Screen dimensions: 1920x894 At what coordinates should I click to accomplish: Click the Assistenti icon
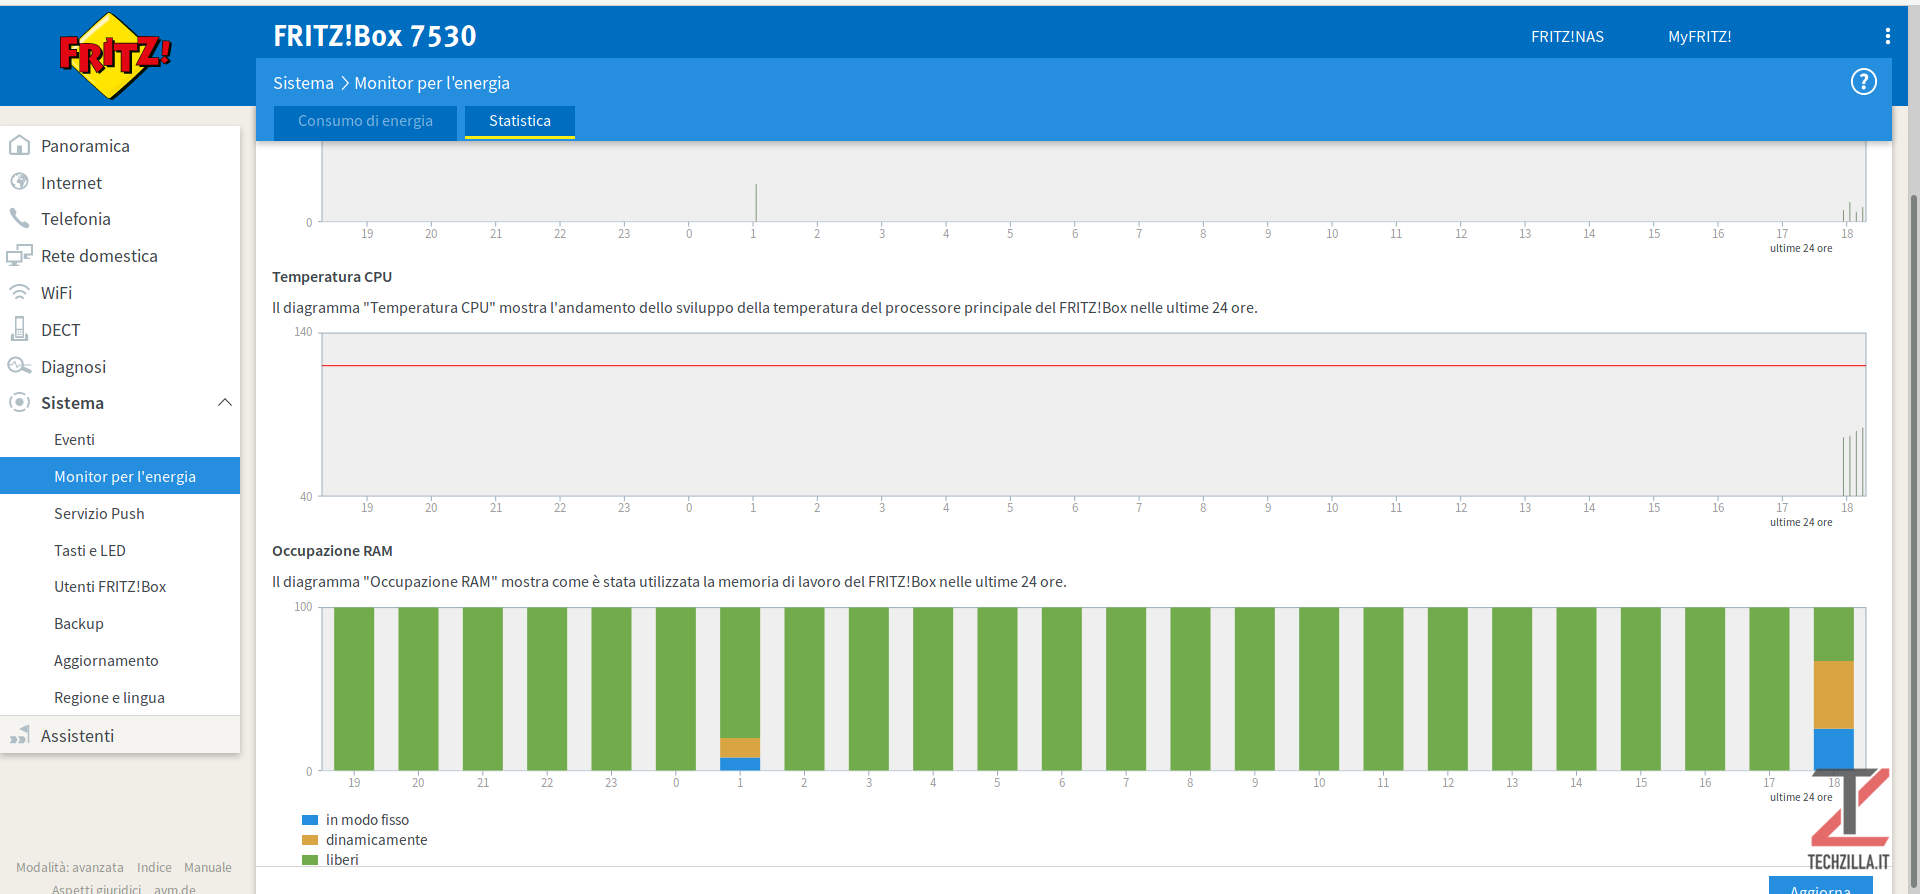[x=19, y=735]
